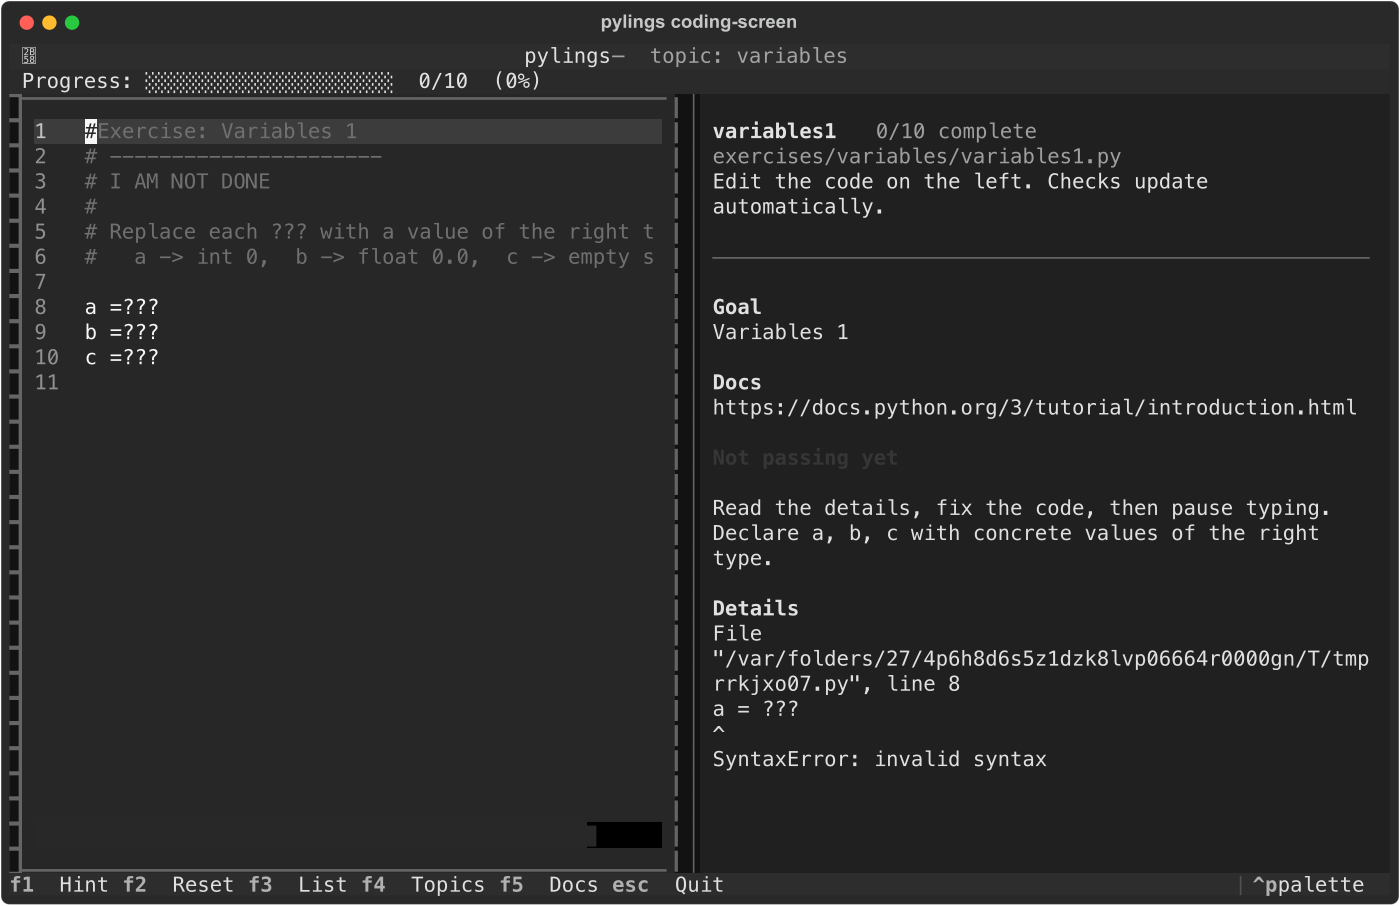This screenshot has height=906, width=1400.
Task: Click line 1 'Exercise: Variables 1' comment
Action: [221, 132]
